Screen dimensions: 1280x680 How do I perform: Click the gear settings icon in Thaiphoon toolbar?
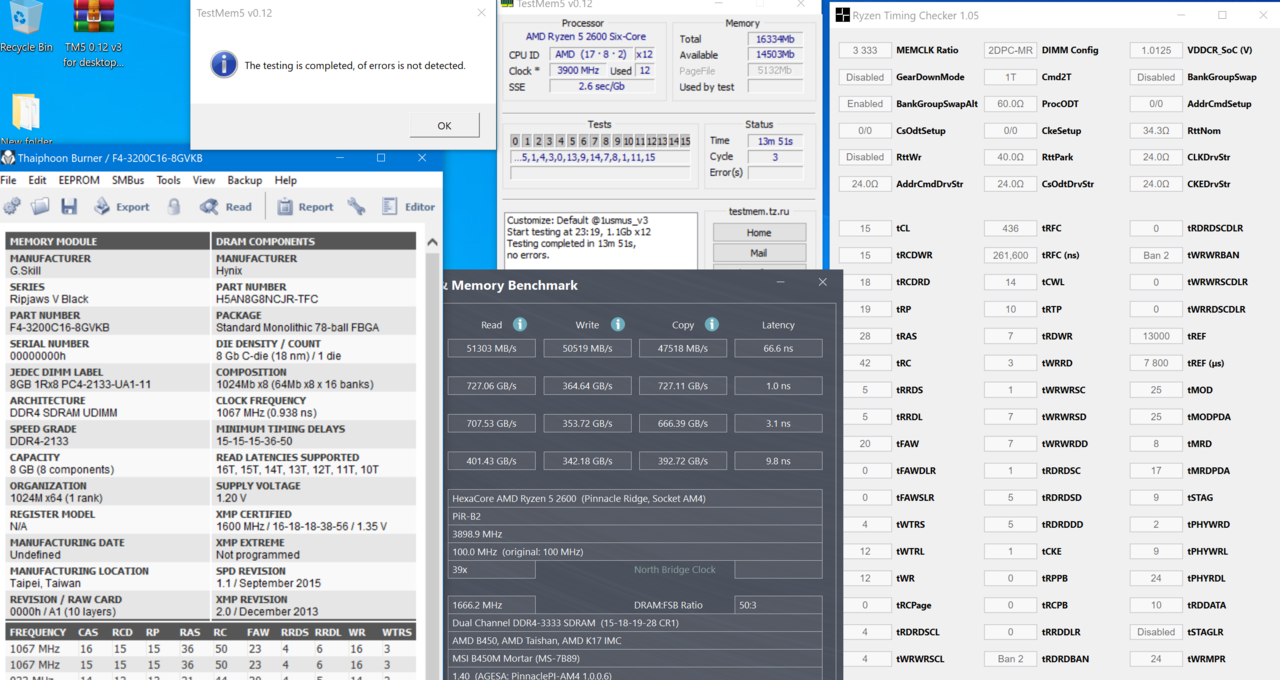click(x=12, y=207)
